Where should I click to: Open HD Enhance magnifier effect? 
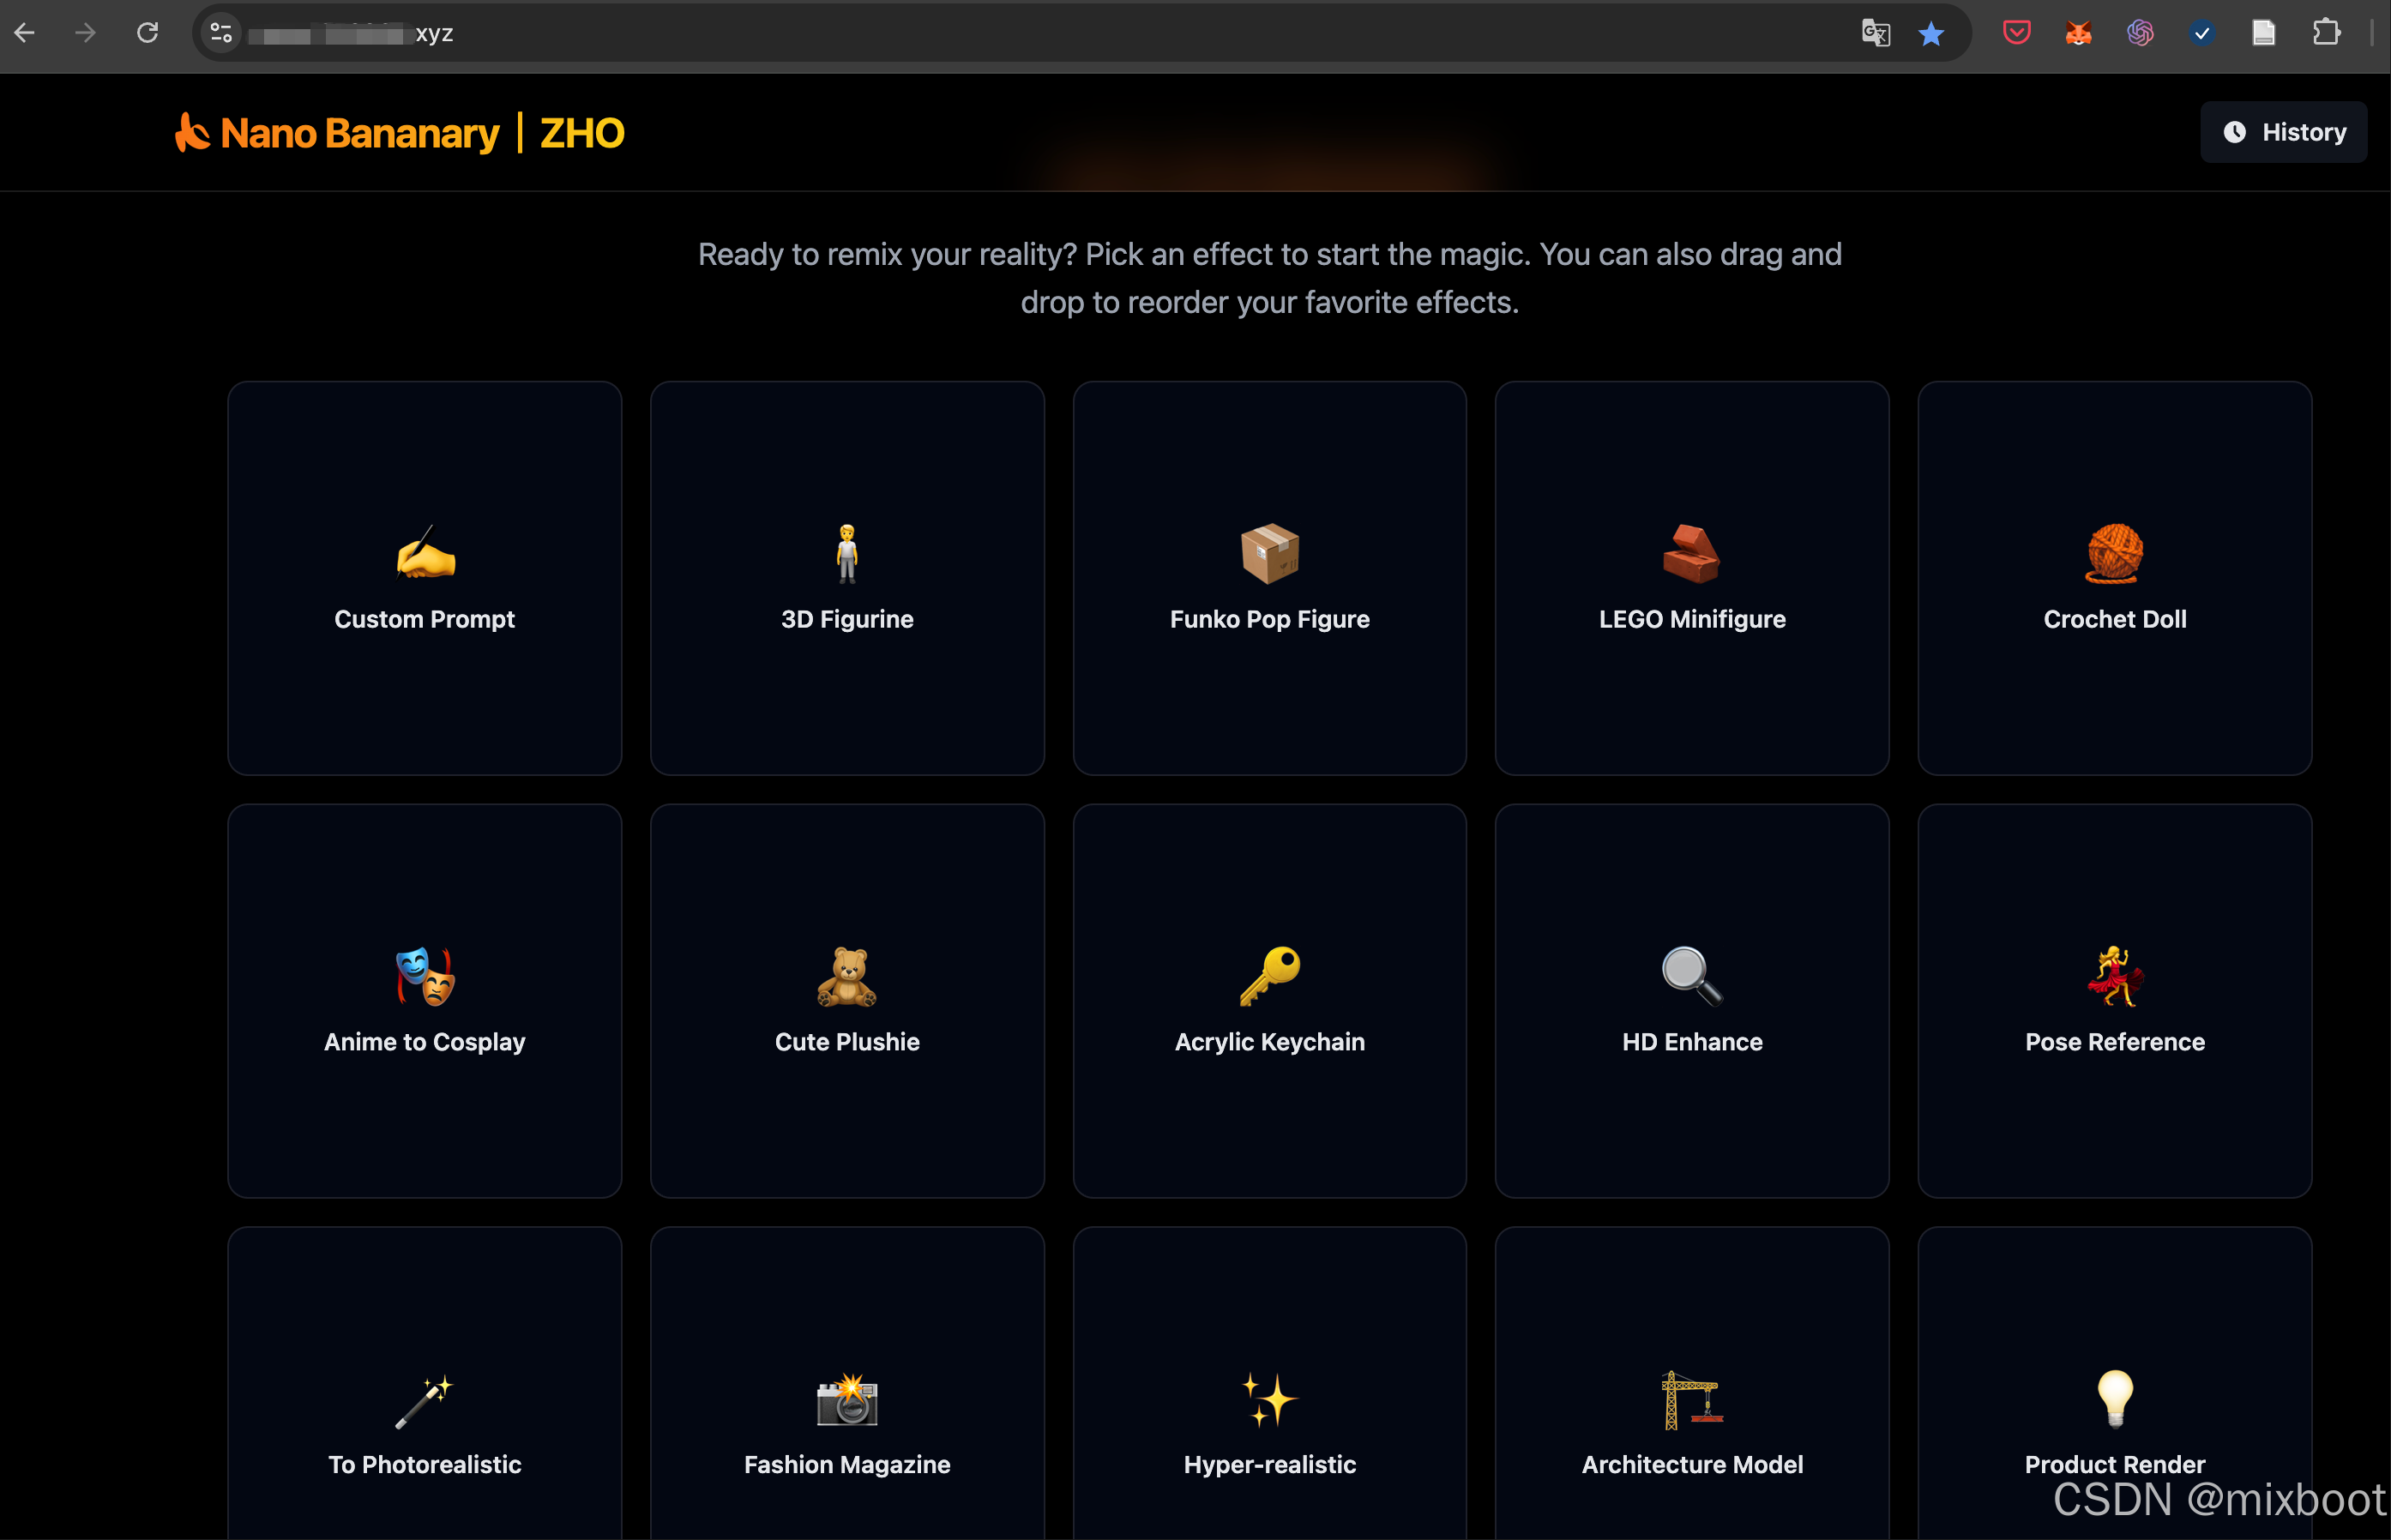pyautogui.click(x=1692, y=1001)
